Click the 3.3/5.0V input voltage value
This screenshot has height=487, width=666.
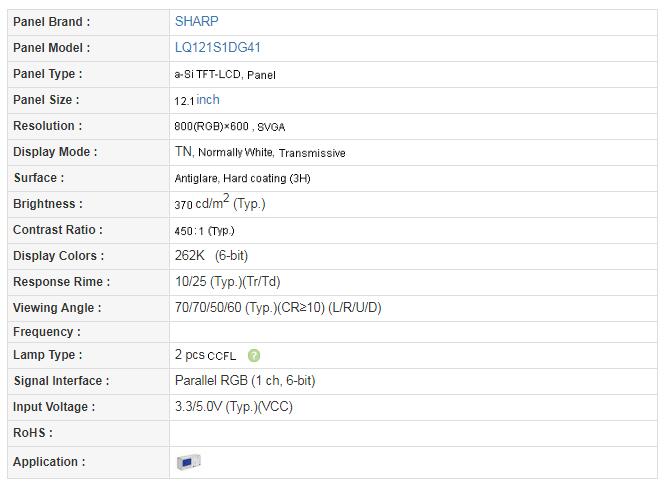(x=233, y=407)
